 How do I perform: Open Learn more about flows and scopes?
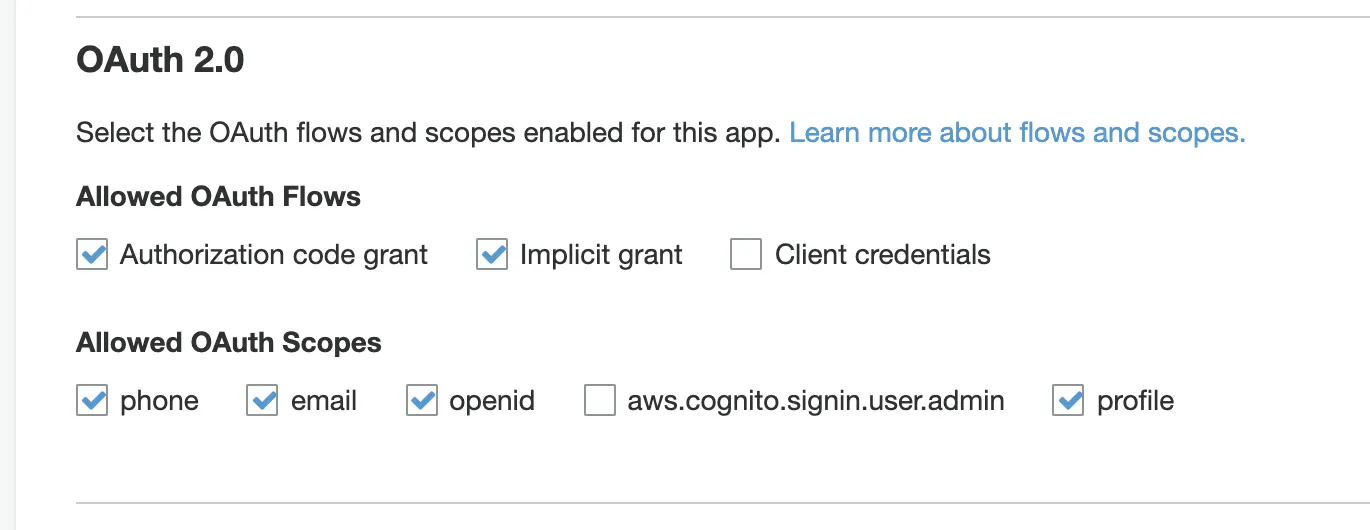tap(1017, 133)
